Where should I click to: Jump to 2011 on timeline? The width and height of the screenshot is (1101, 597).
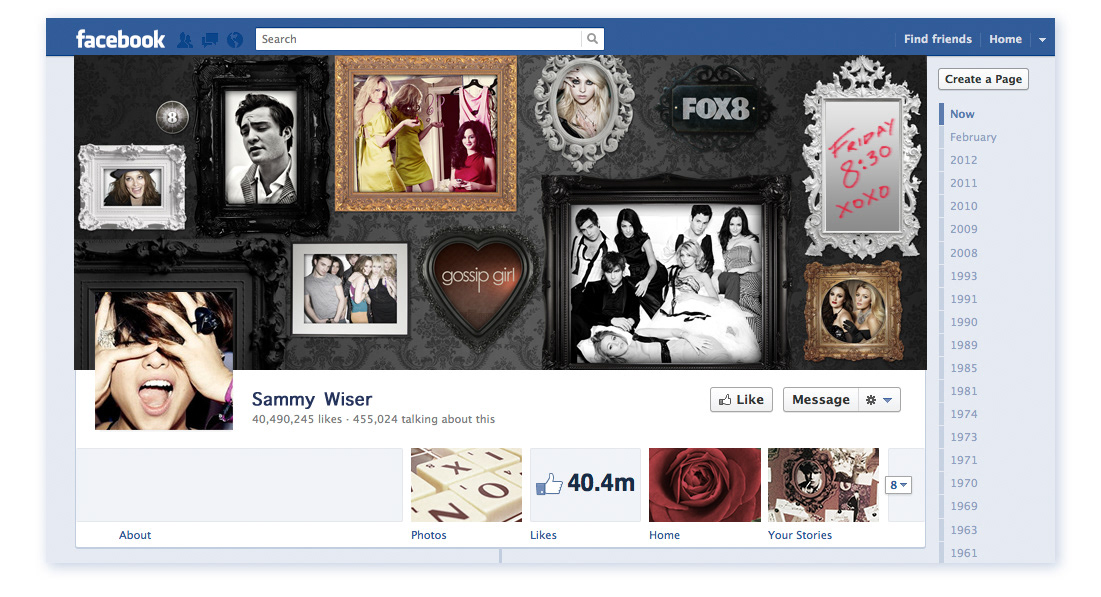pyautogui.click(x=963, y=183)
